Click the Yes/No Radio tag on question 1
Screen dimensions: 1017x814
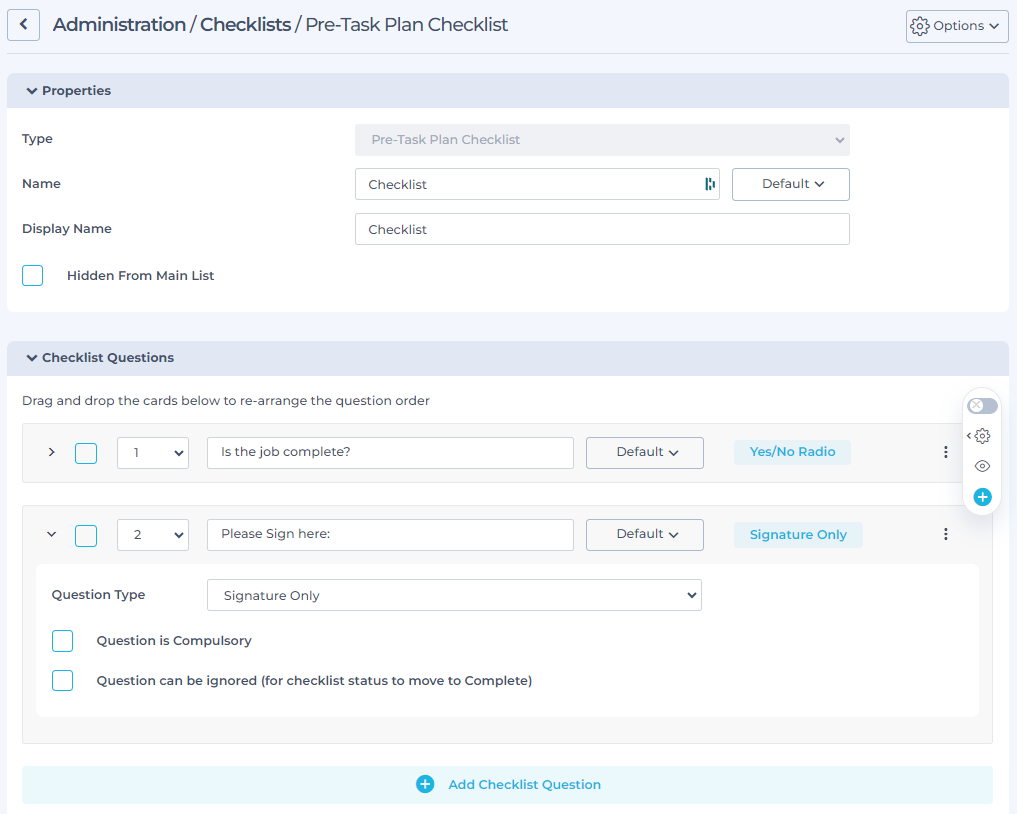[792, 452]
